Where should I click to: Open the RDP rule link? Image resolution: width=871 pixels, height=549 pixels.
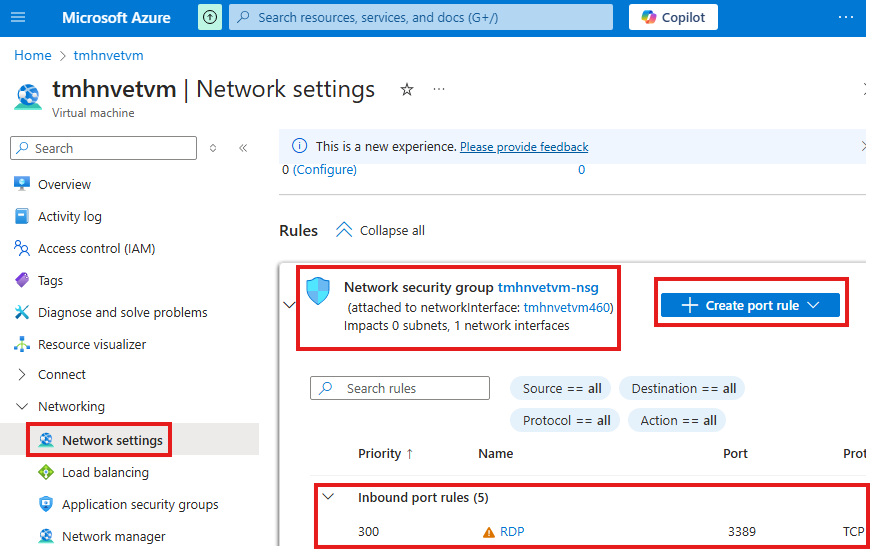[x=512, y=532]
